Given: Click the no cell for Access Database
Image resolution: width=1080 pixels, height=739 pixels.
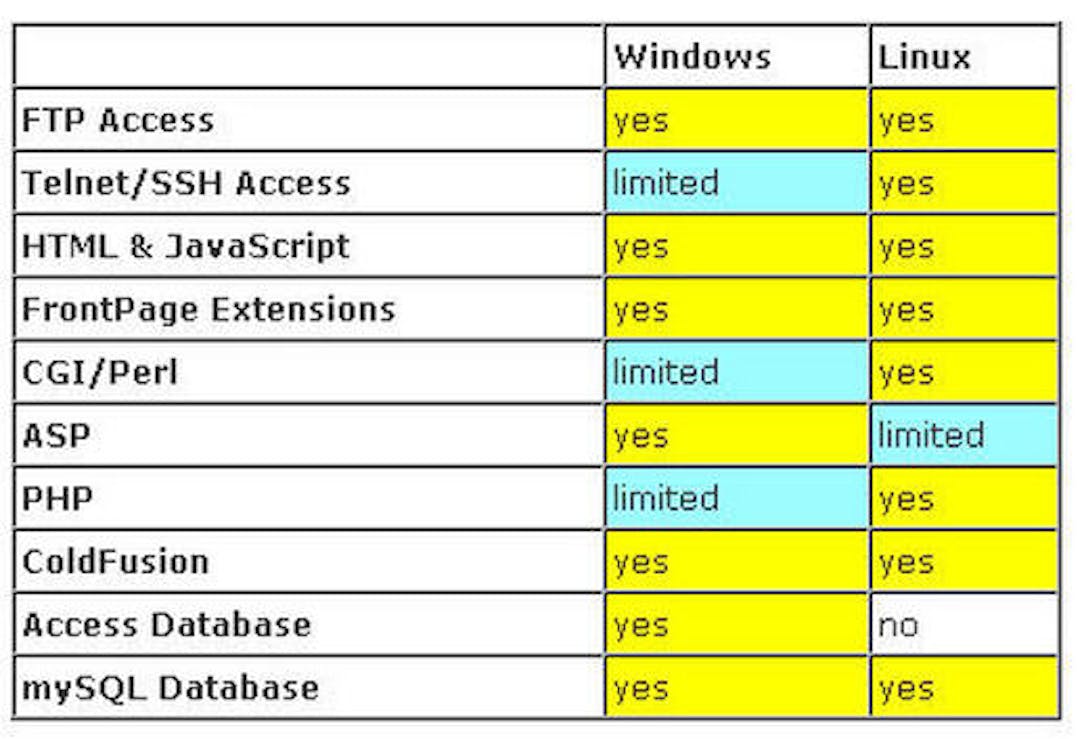Looking at the screenshot, I should coord(964,625).
